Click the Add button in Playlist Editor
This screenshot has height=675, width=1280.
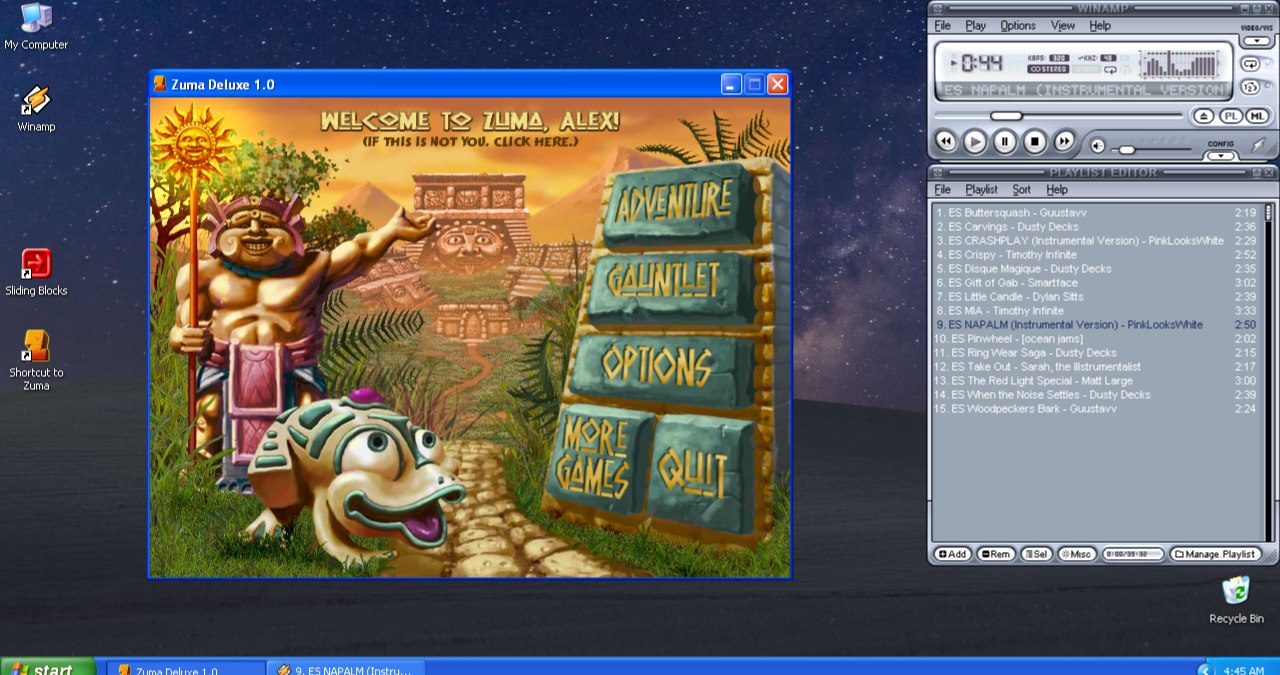pos(952,554)
